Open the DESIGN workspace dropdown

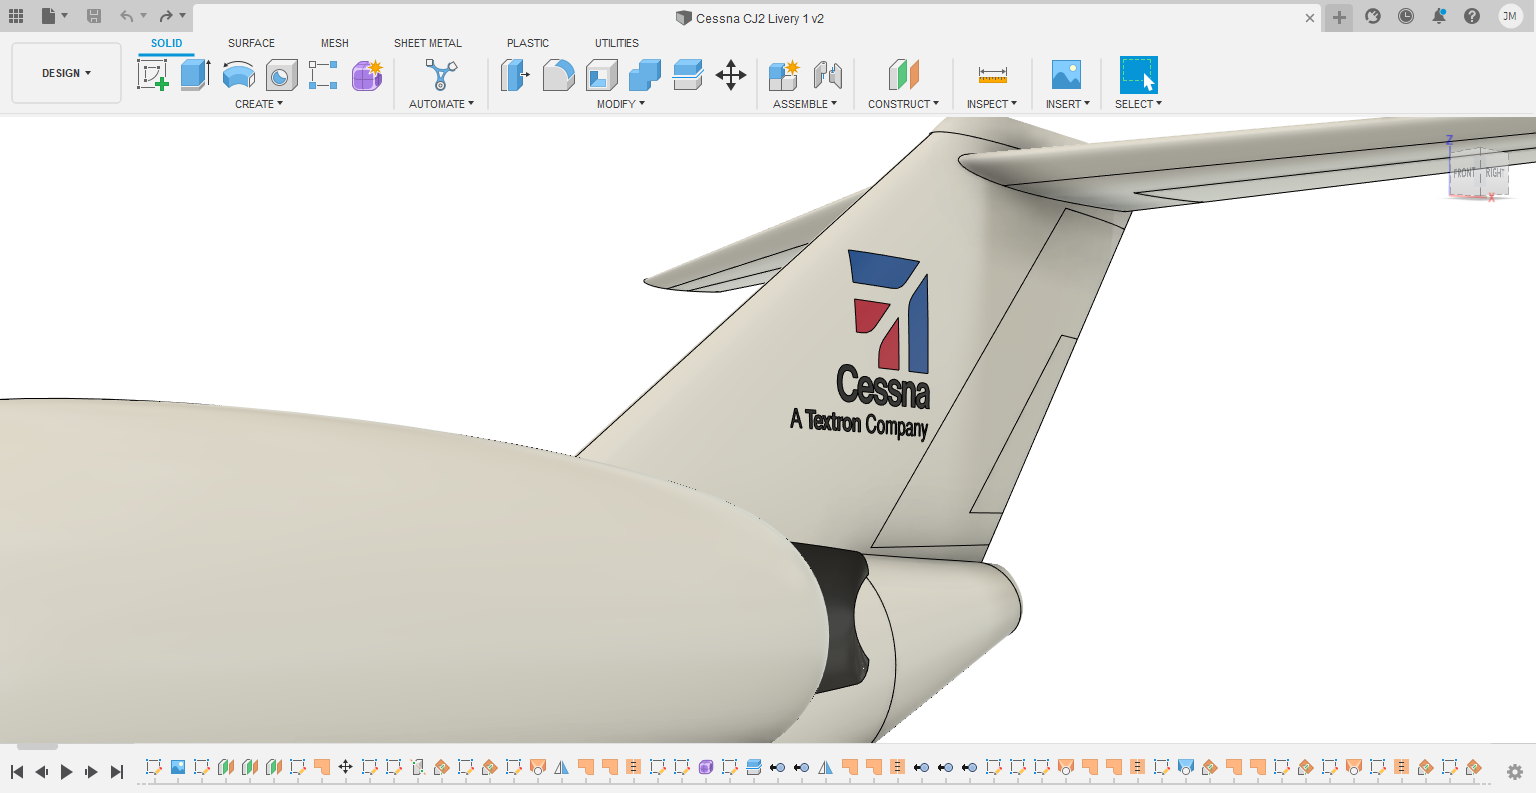pos(66,73)
